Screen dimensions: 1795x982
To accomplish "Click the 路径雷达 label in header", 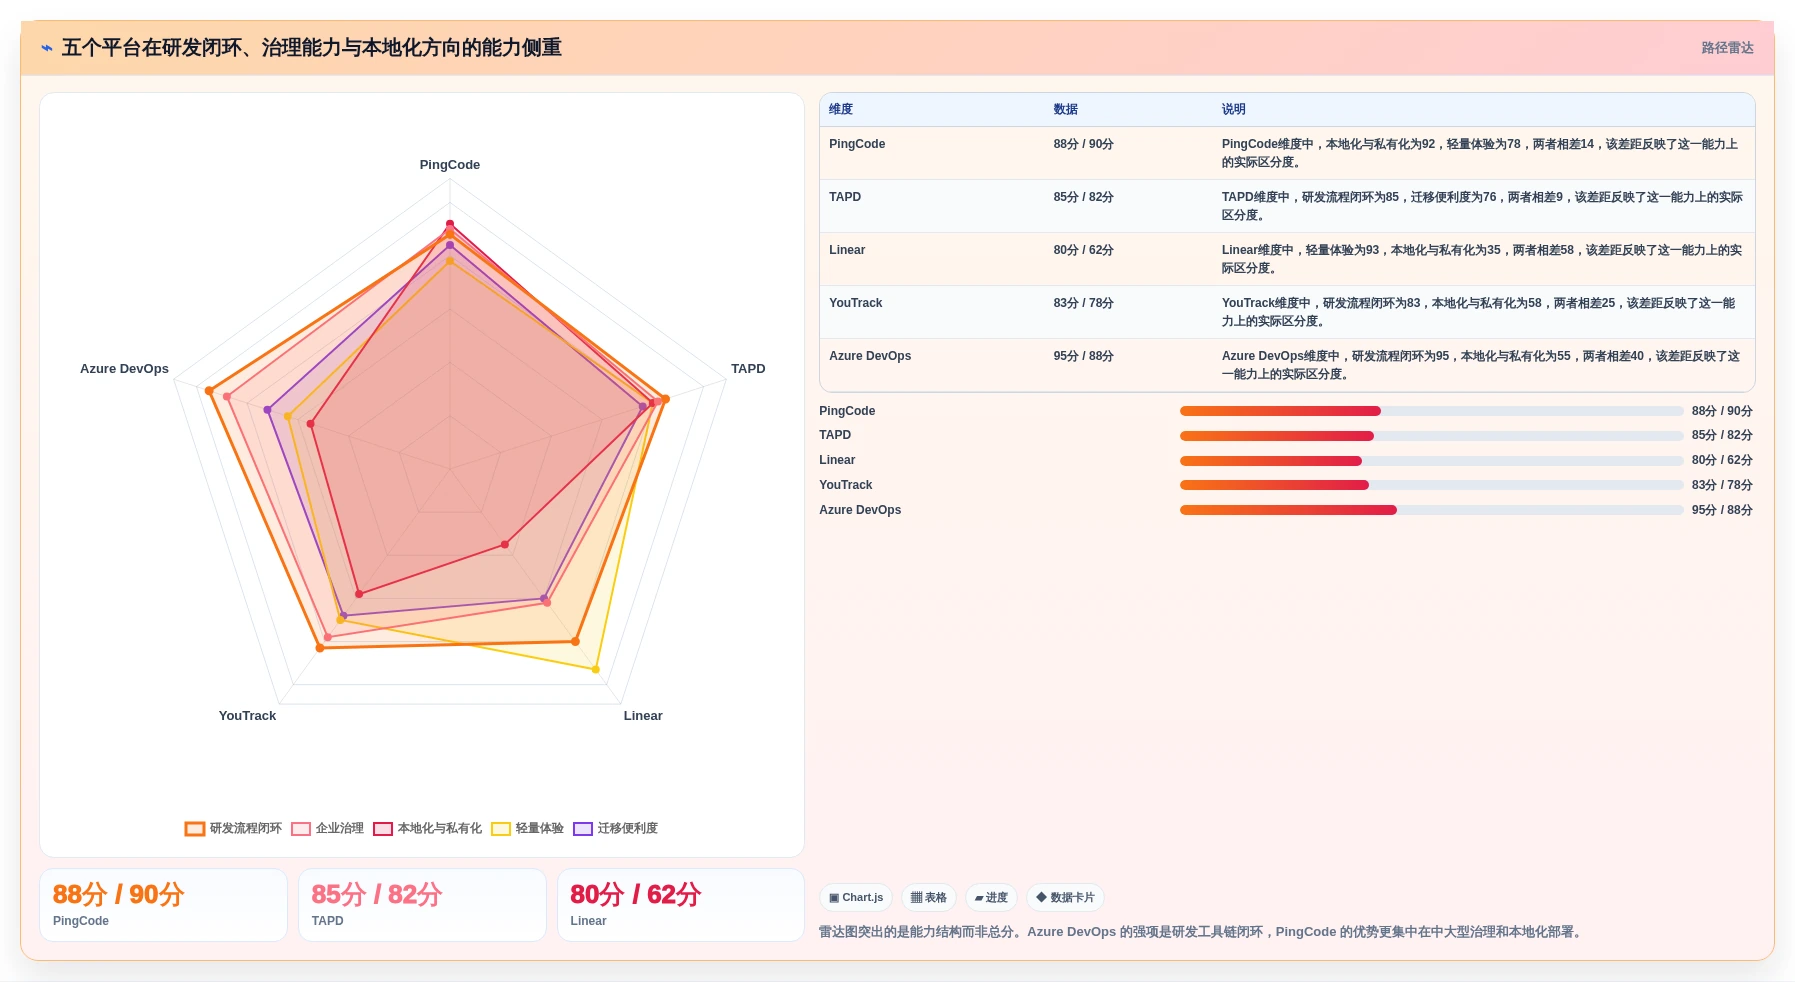I will tap(1727, 48).
